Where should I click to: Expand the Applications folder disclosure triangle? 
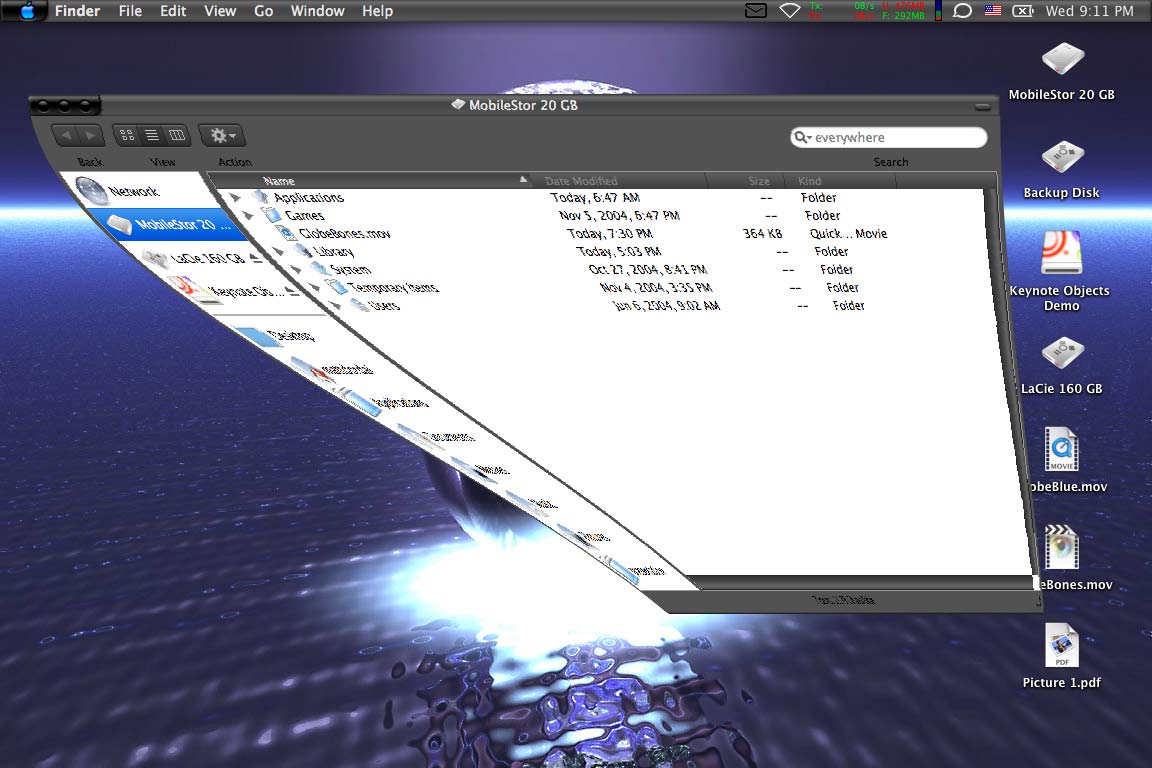(236, 198)
